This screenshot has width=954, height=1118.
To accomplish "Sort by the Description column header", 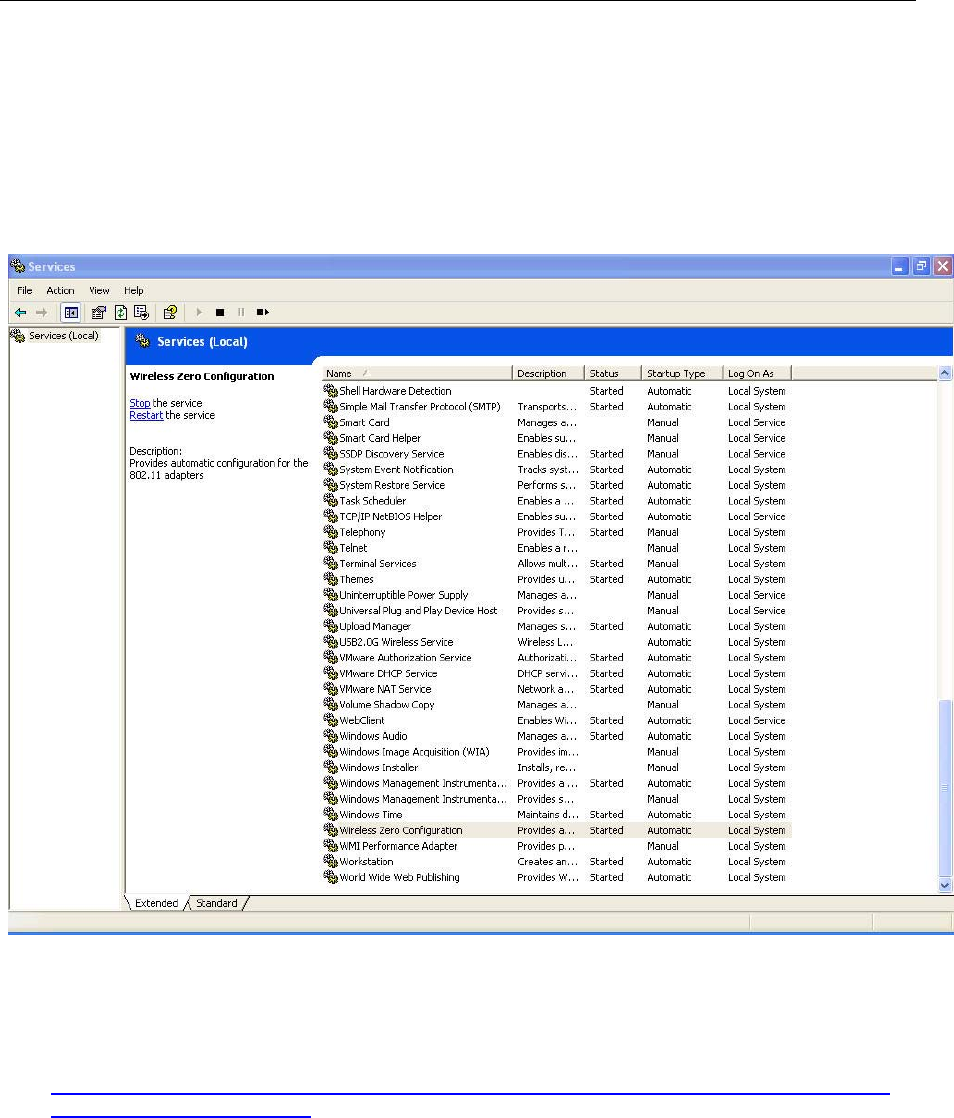I will pos(548,373).
